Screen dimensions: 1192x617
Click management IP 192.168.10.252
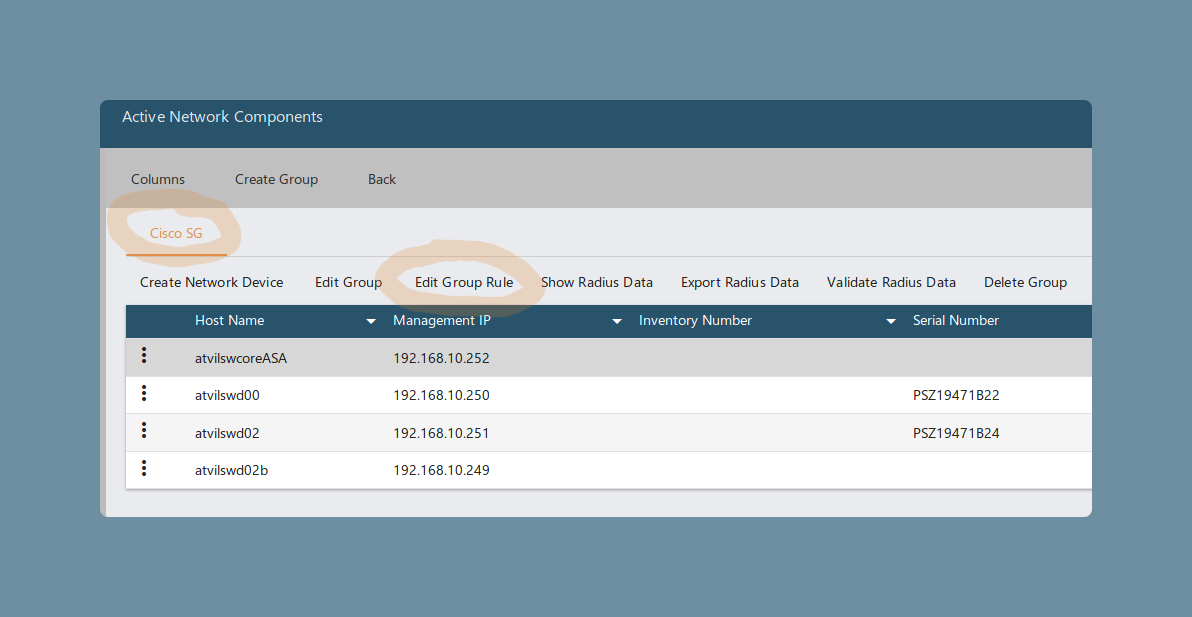(x=441, y=358)
